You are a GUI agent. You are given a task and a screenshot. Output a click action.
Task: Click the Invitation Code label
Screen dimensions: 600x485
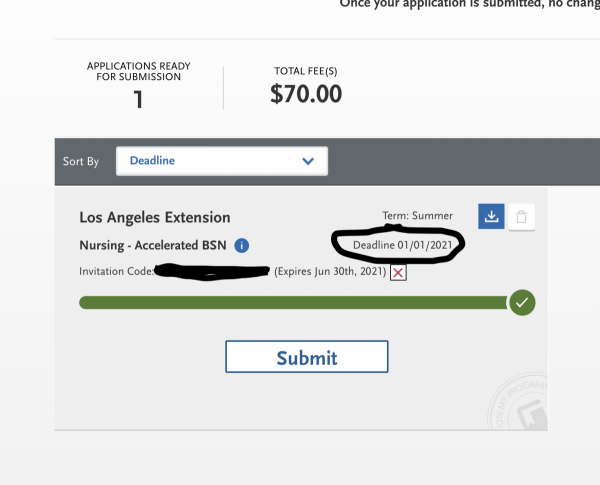coord(116,272)
